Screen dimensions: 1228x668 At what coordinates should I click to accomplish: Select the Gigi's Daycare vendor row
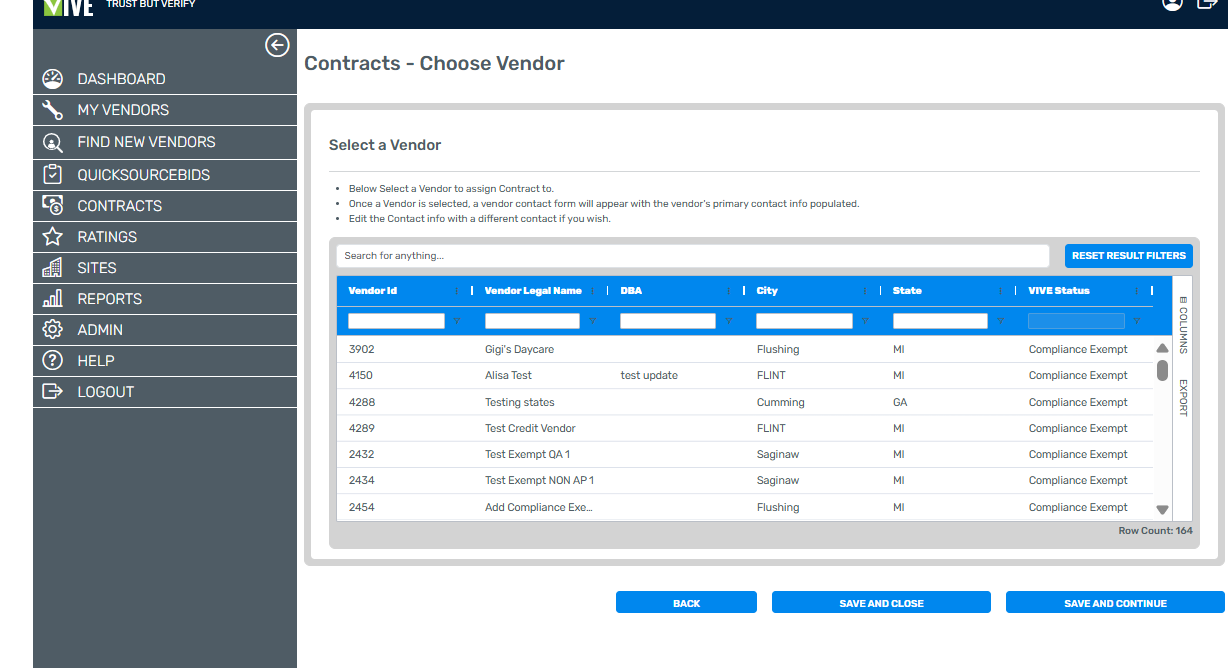(x=745, y=349)
